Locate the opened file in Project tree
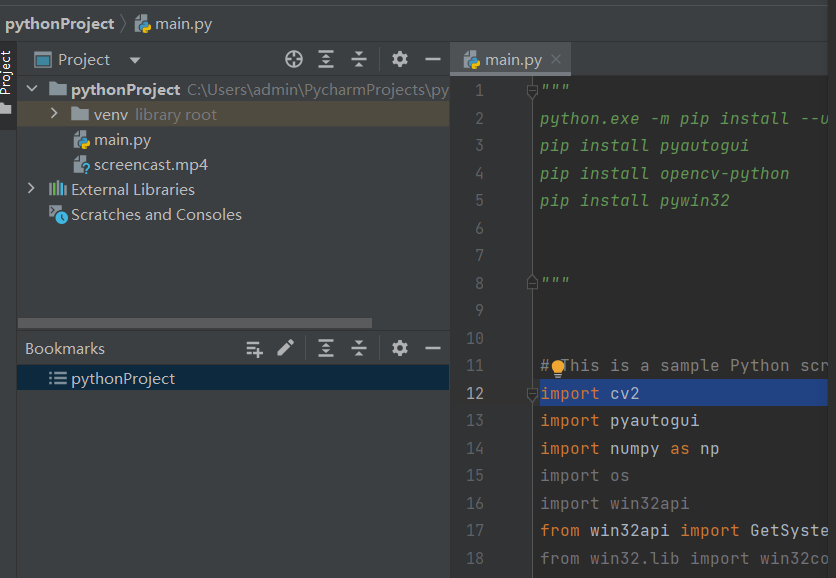This screenshot has width=836, height=578. click(x=293, y=60)
